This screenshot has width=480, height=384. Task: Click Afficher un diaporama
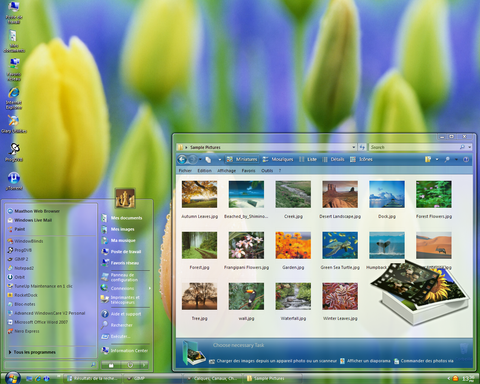click(365, 361)
